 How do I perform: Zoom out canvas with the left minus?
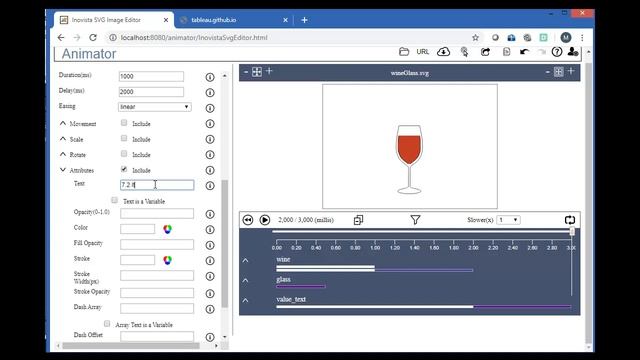point(246,72)
